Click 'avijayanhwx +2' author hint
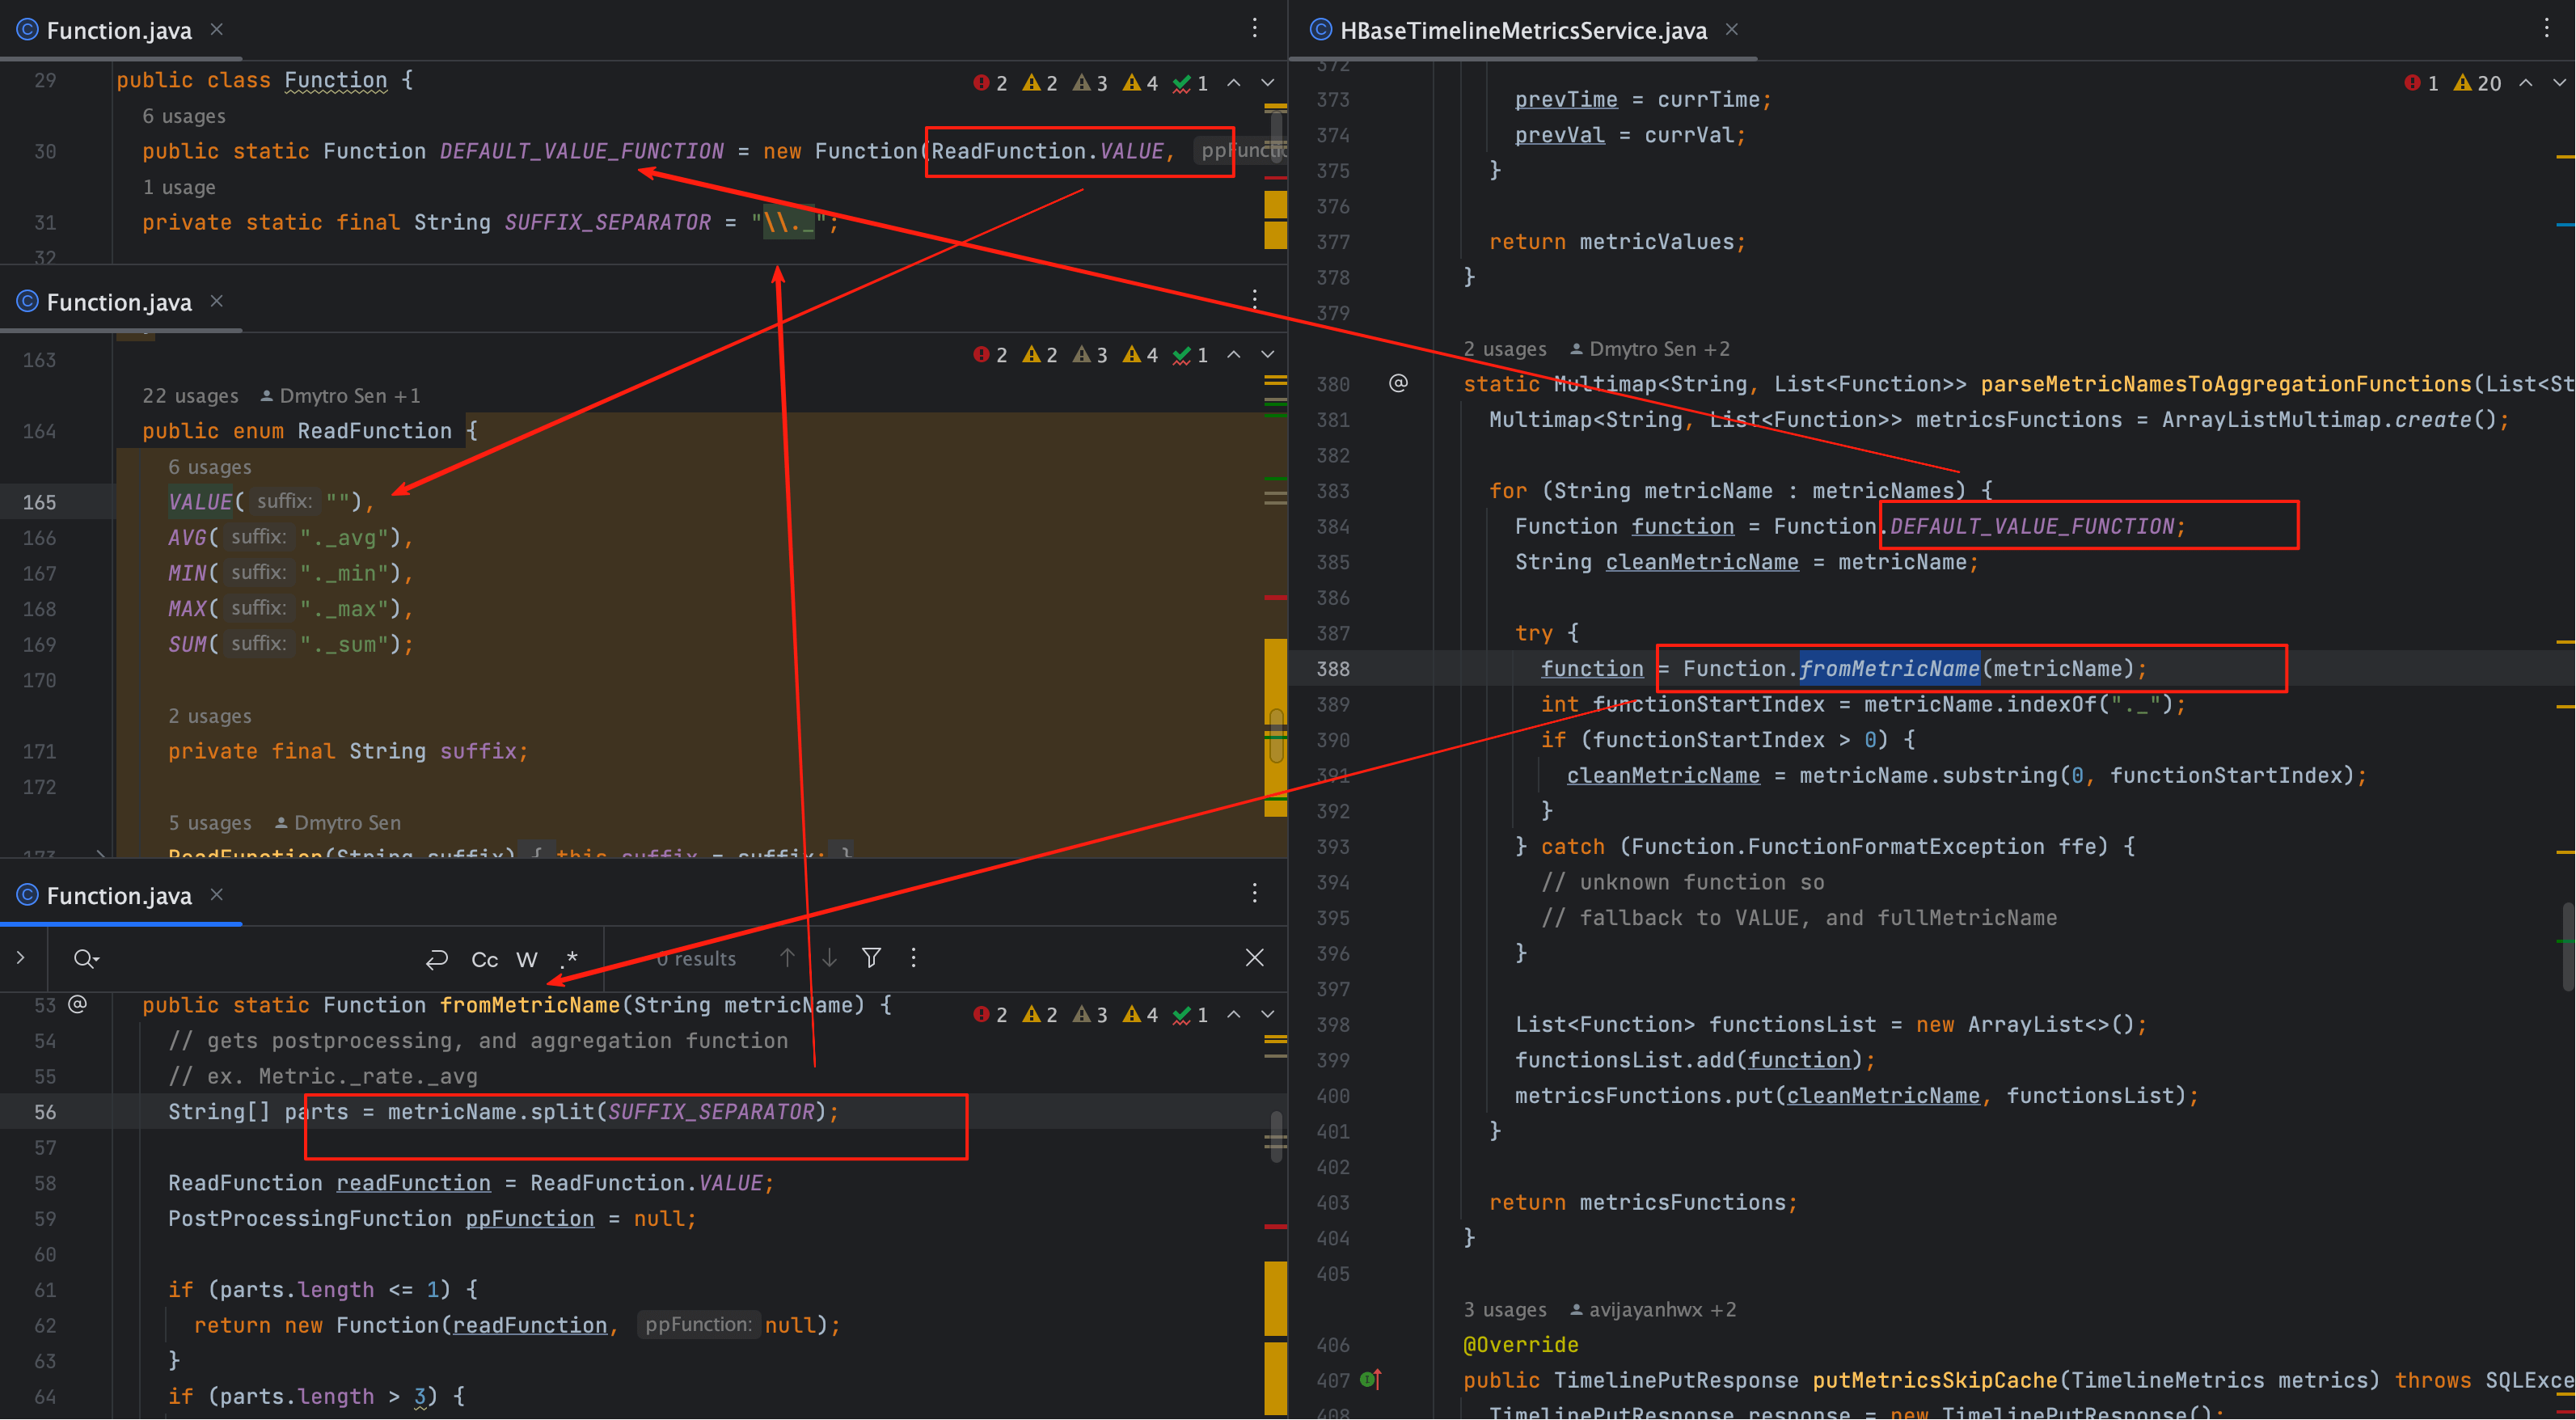This screenshot has height=1420, width=2576. [1653, 1309]
